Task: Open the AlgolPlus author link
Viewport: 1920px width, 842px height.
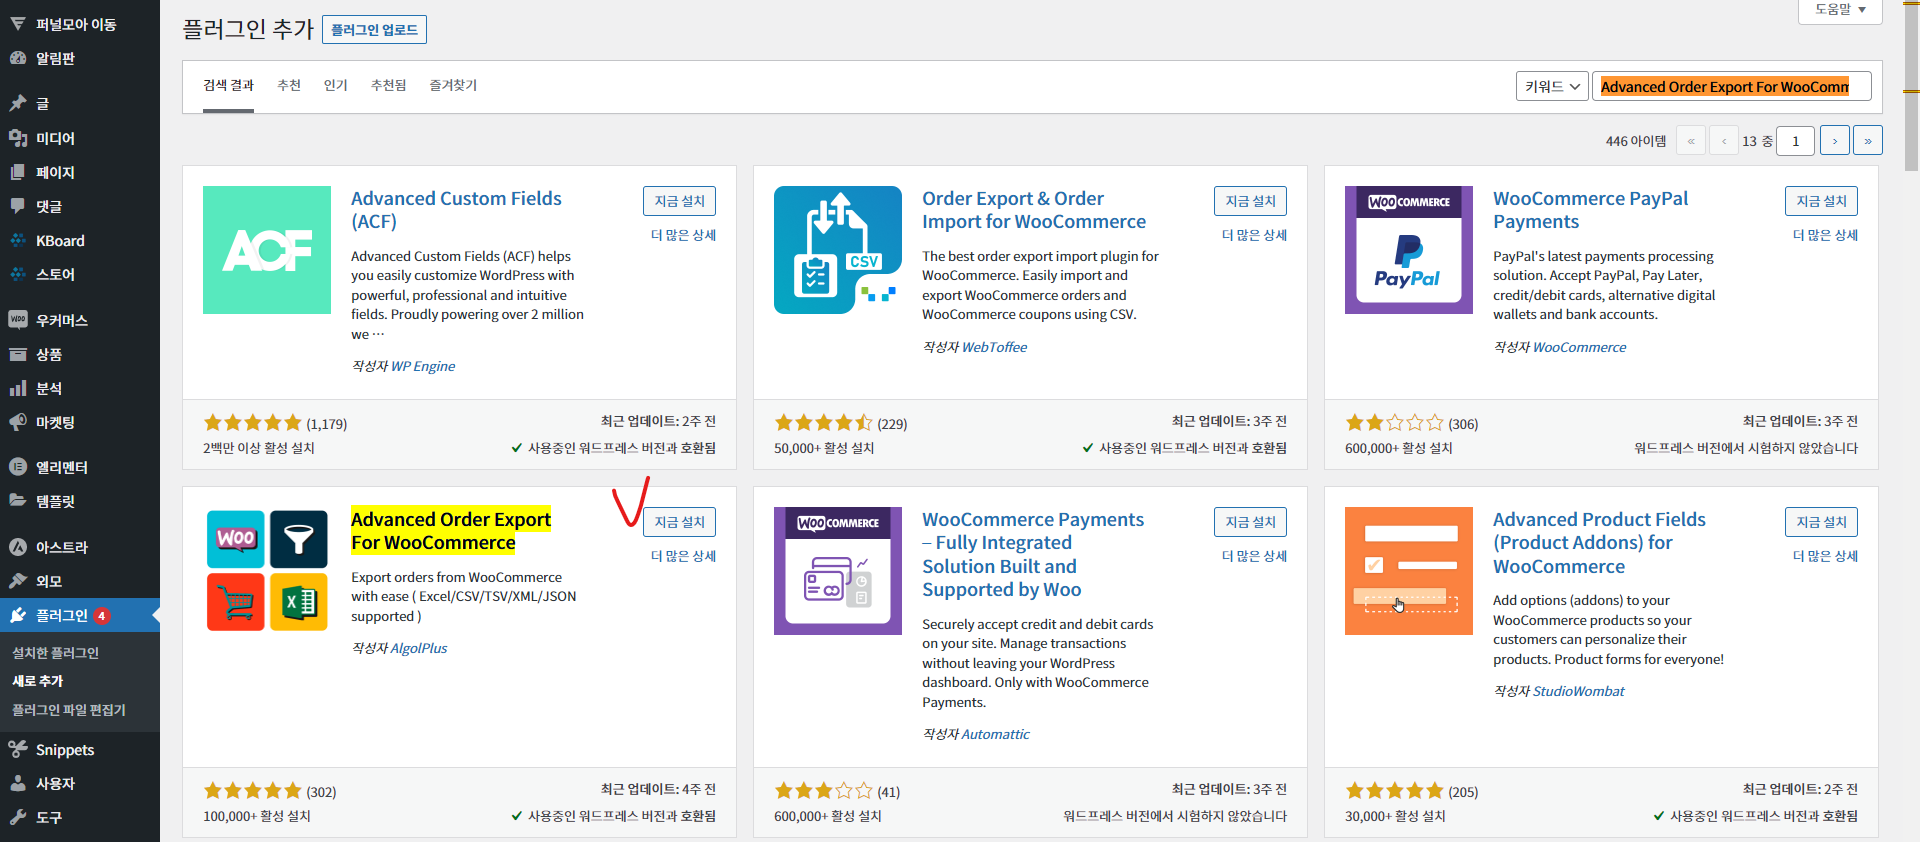Action: (419, 648)
